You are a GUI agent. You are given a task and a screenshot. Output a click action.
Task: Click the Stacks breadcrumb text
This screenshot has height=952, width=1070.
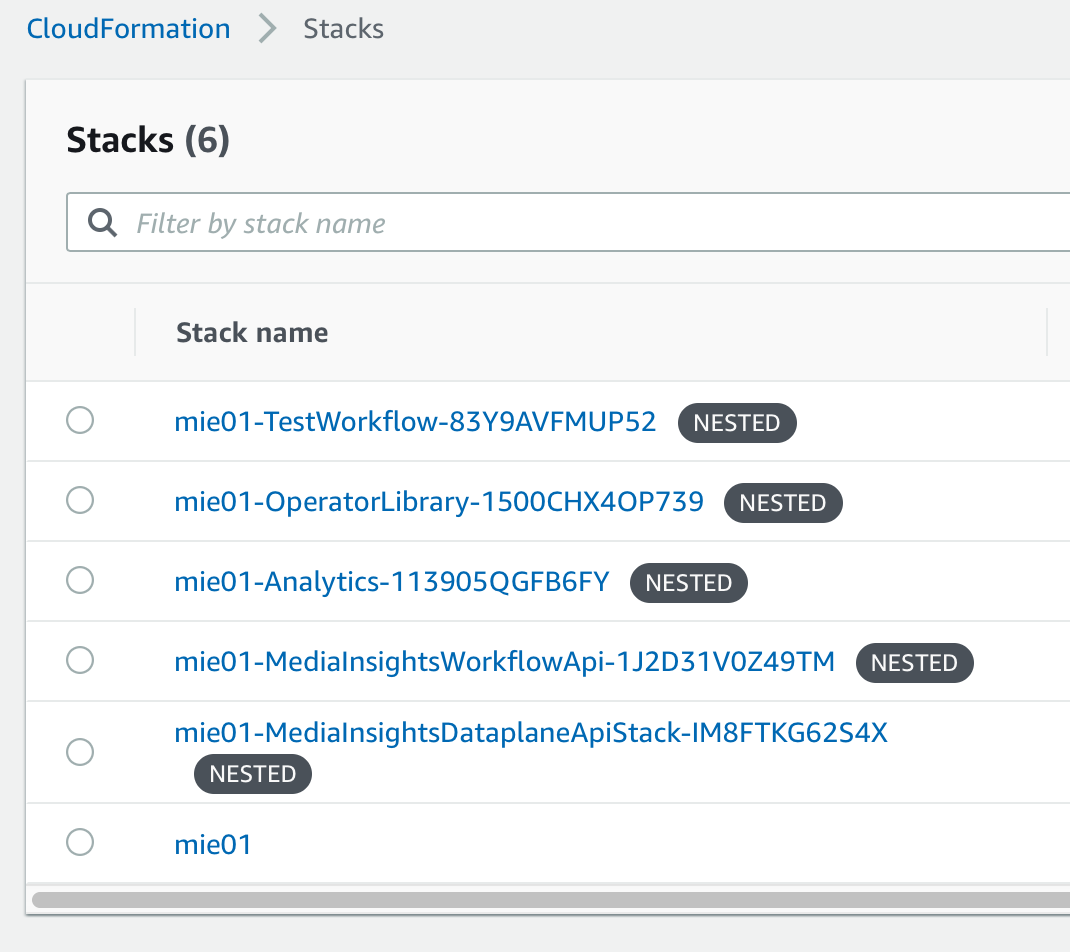pyautogui.click(x=343, y=29)
